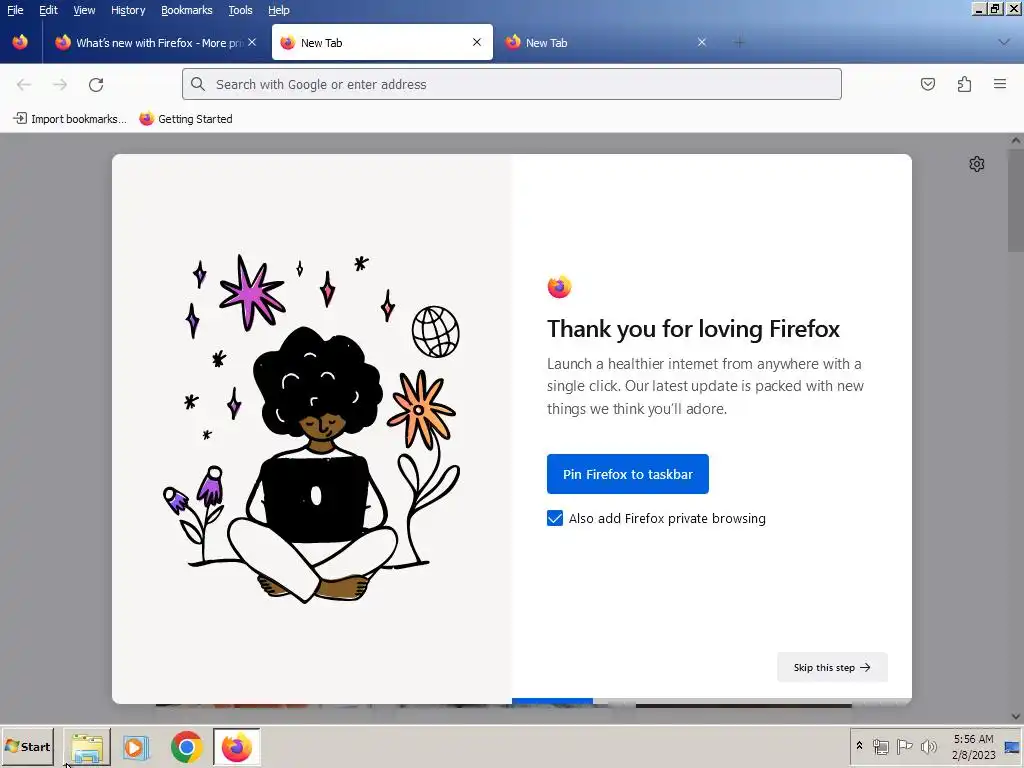The image size is (1024, 768).
Task: Close the What's new with Firefox tab
Action: click(x=252, y=42)
